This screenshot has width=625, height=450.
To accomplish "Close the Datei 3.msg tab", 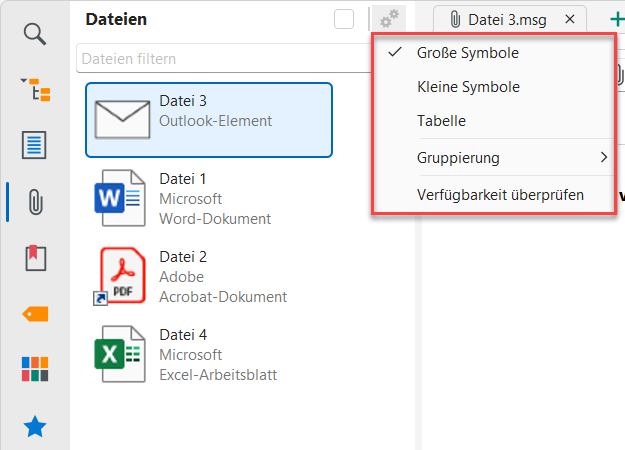I will coord(570,19).
